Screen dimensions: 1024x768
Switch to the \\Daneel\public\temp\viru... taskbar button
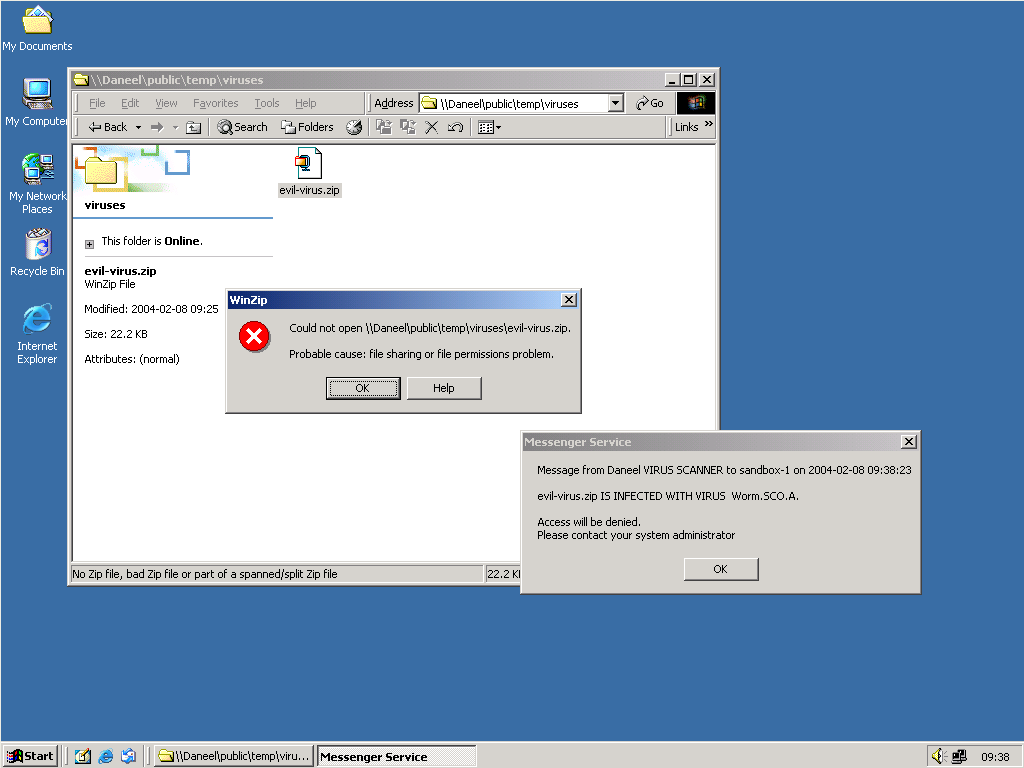[x=234, y=756]
